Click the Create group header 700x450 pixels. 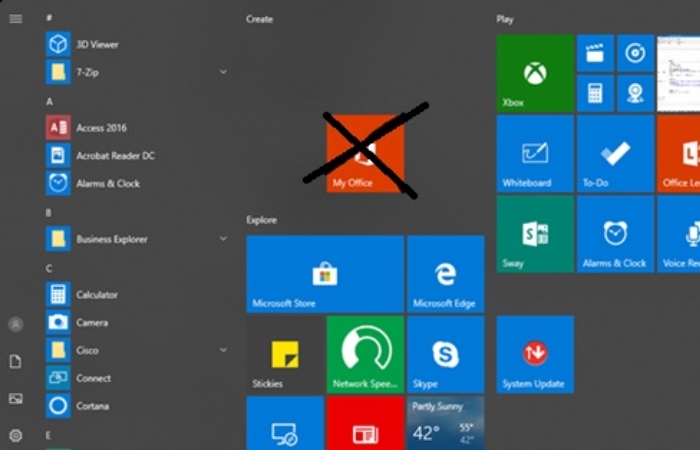click(259, 19)
